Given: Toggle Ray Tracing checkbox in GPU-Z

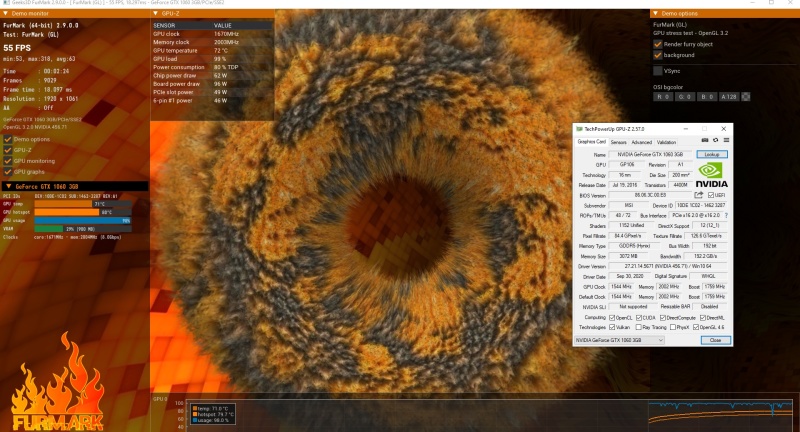Looking at the screenshot, I should (x=638, y=327).
